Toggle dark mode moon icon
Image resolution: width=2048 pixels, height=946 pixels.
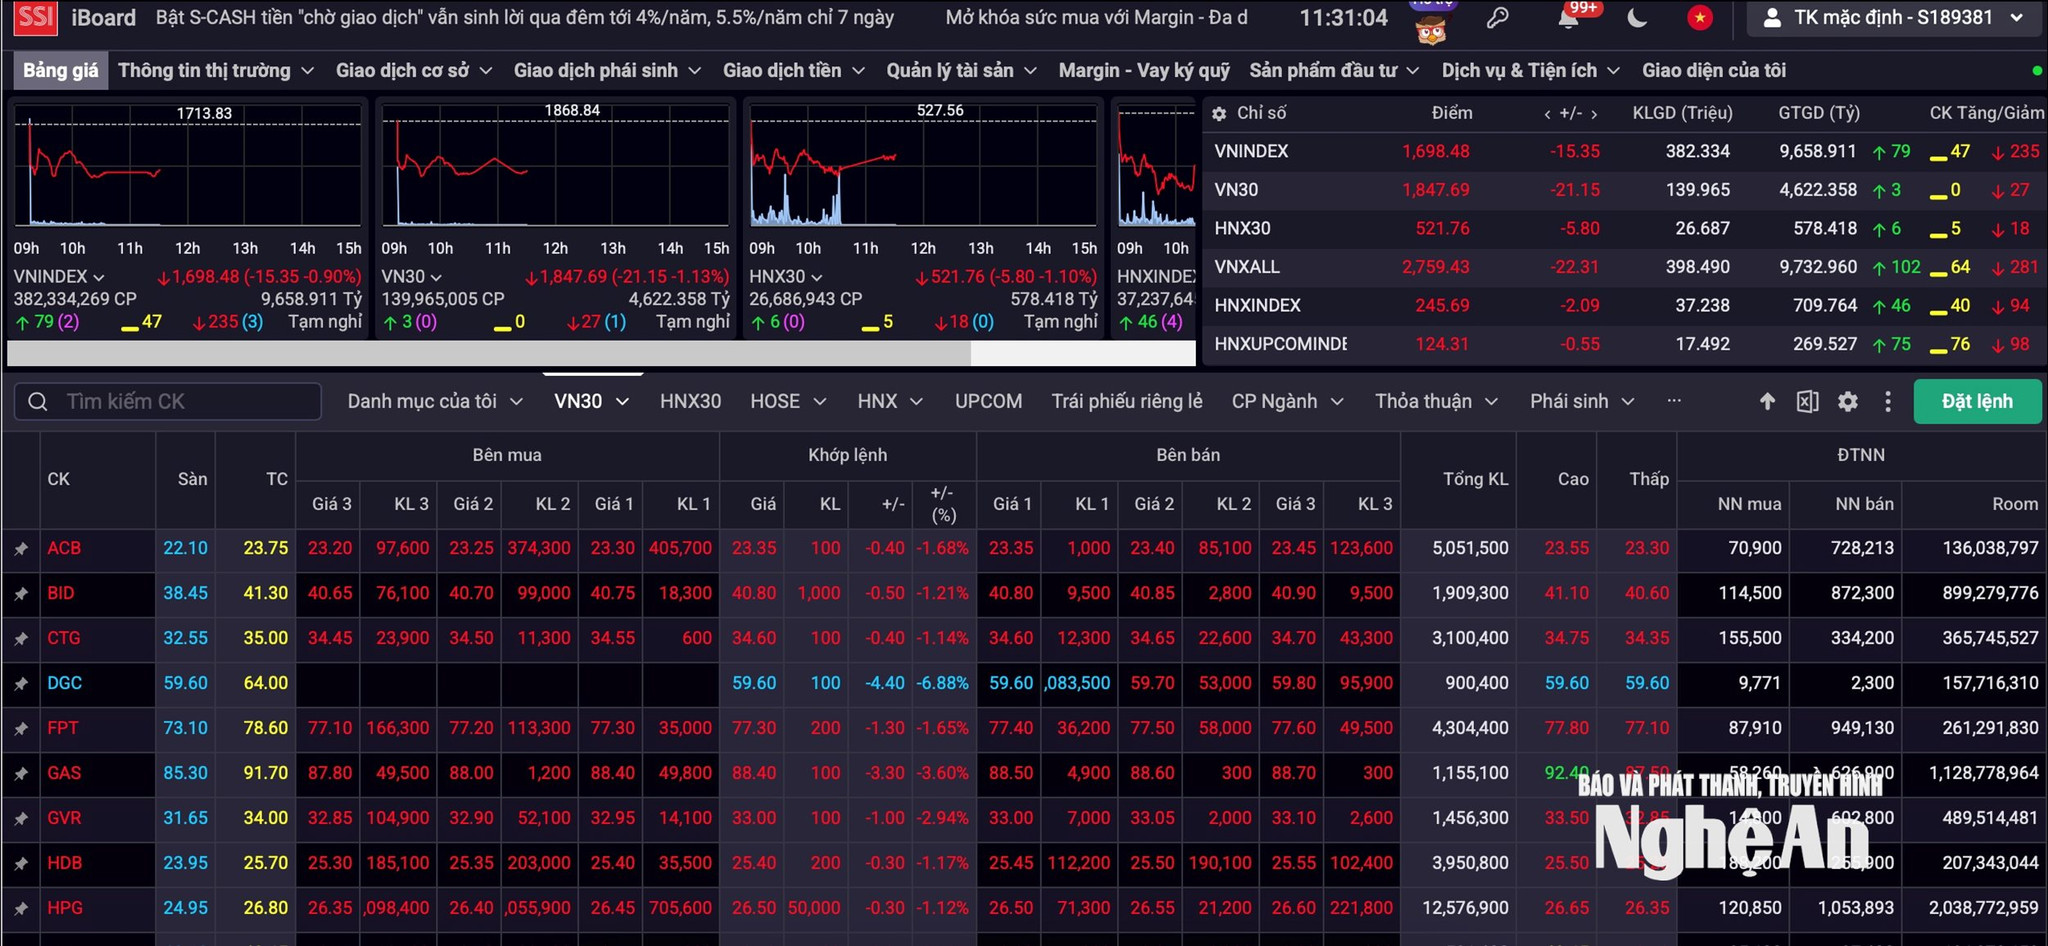coord(1637,18)
